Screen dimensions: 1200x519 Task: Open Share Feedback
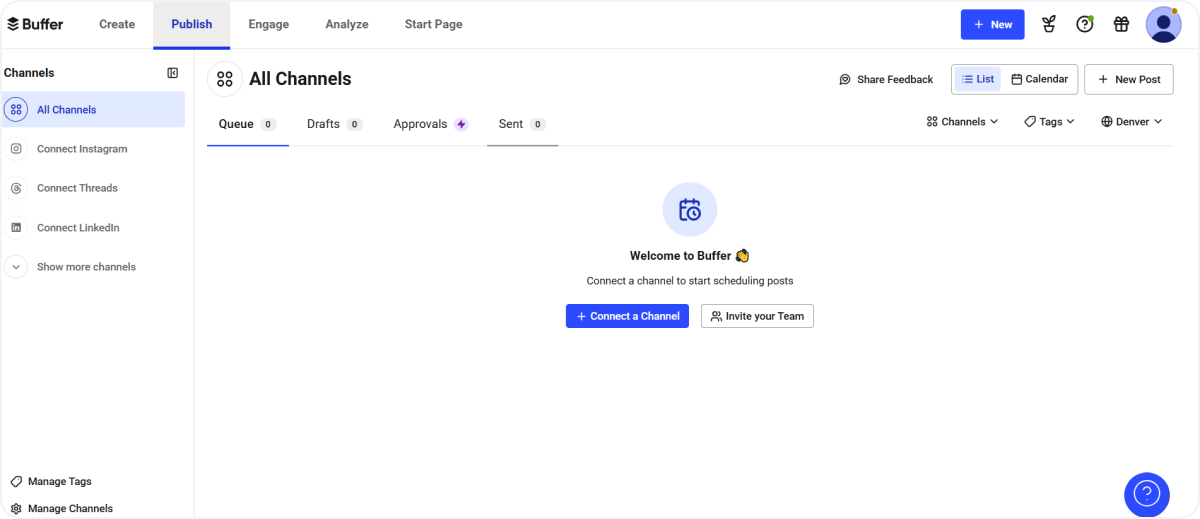tap(886, 79)
